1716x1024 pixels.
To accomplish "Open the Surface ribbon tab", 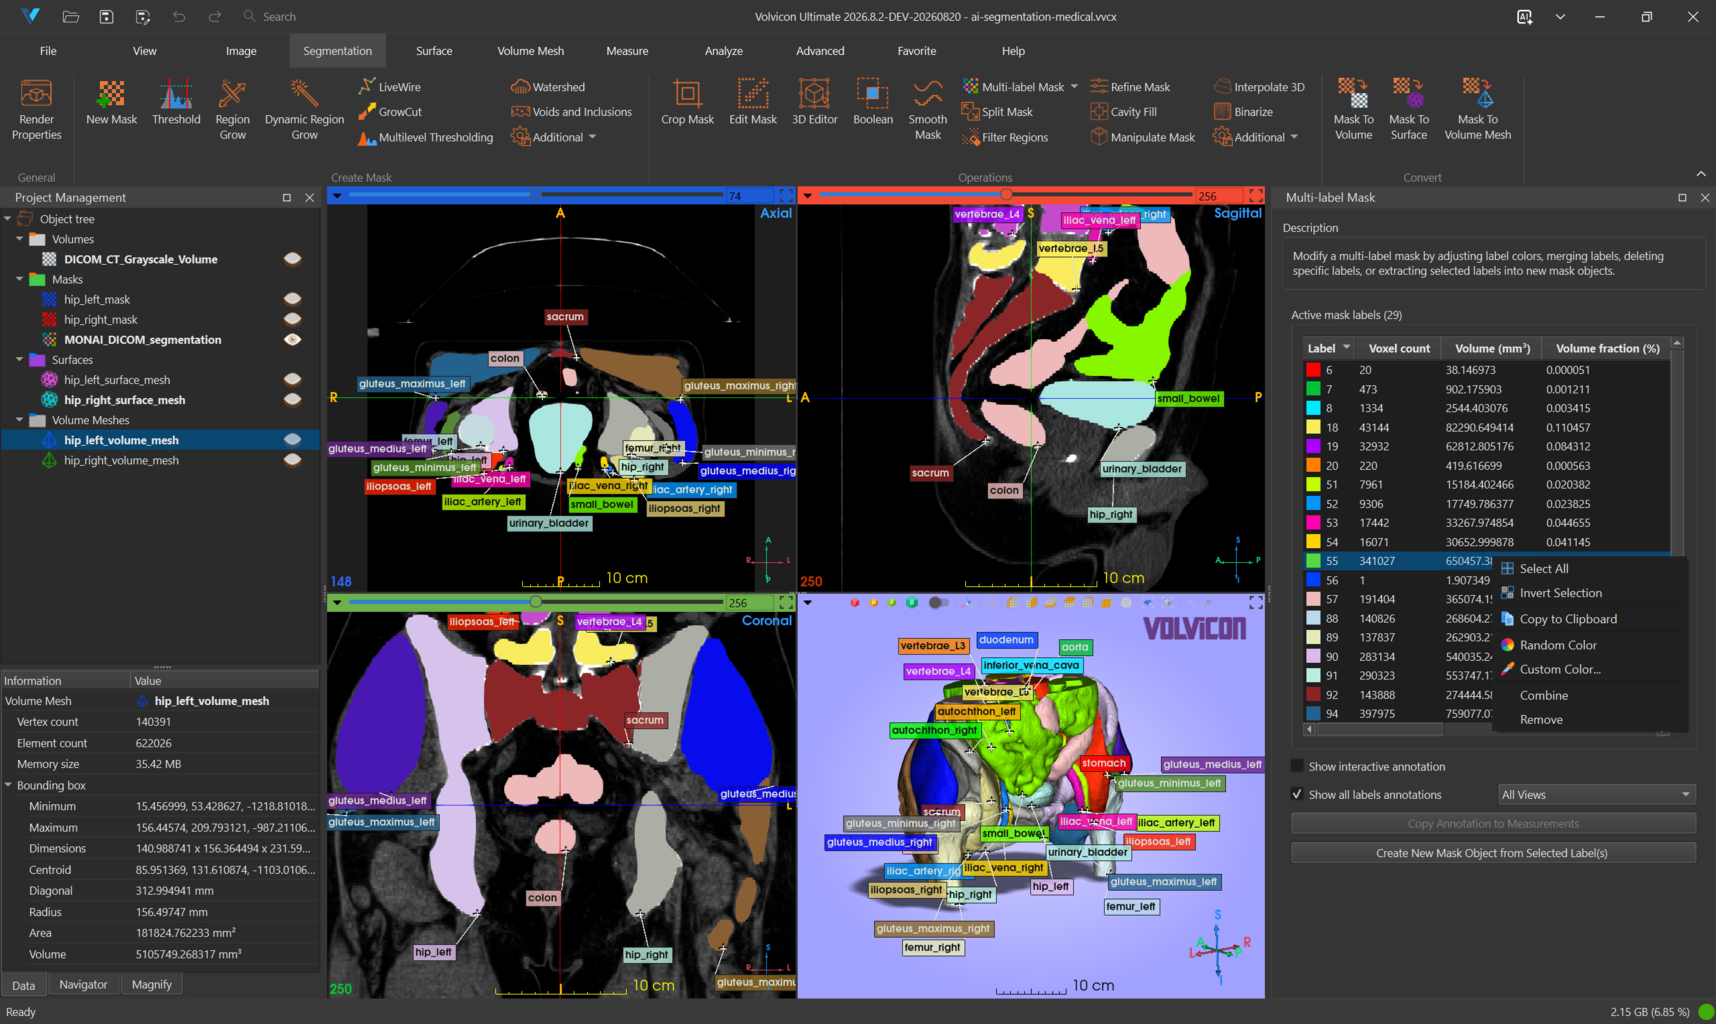I will click(x=434, y=51).
